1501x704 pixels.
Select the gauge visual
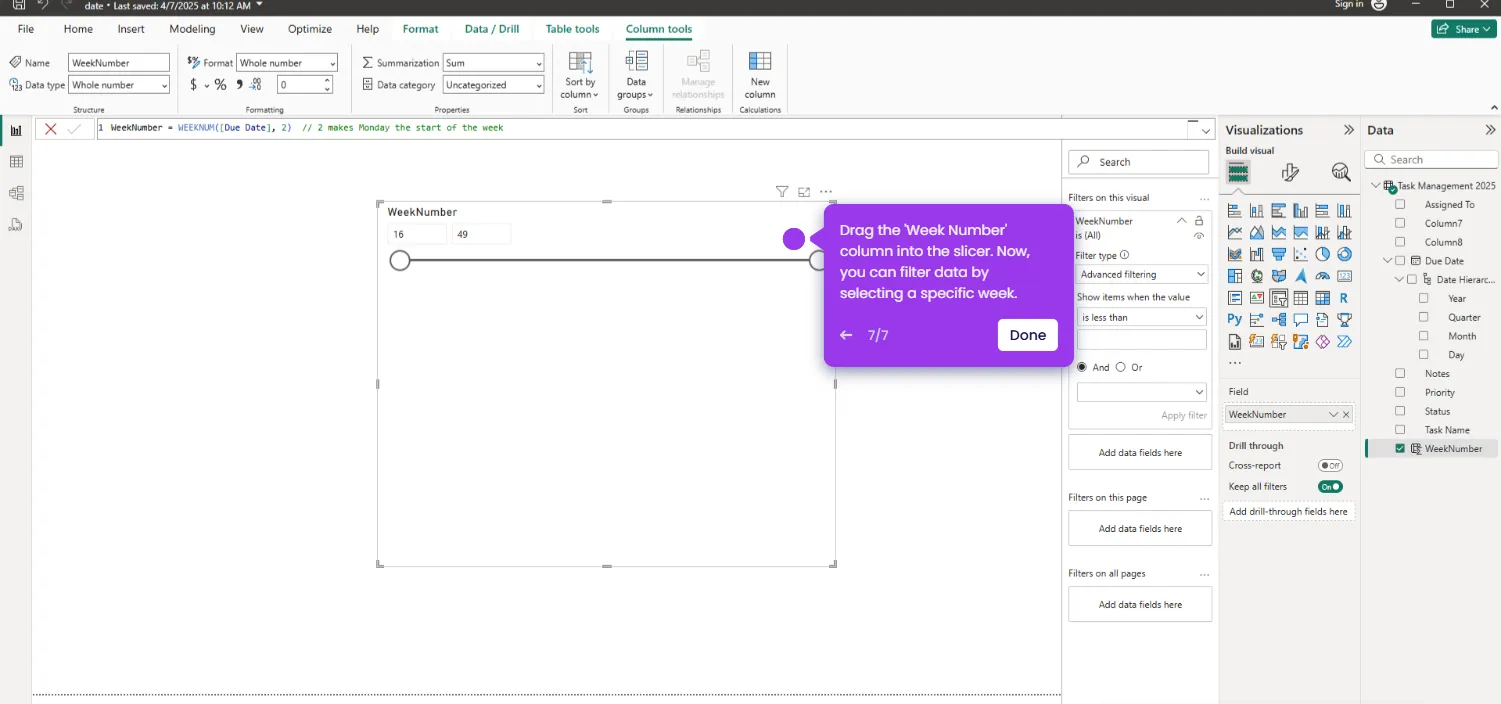tap(1323, 276)
